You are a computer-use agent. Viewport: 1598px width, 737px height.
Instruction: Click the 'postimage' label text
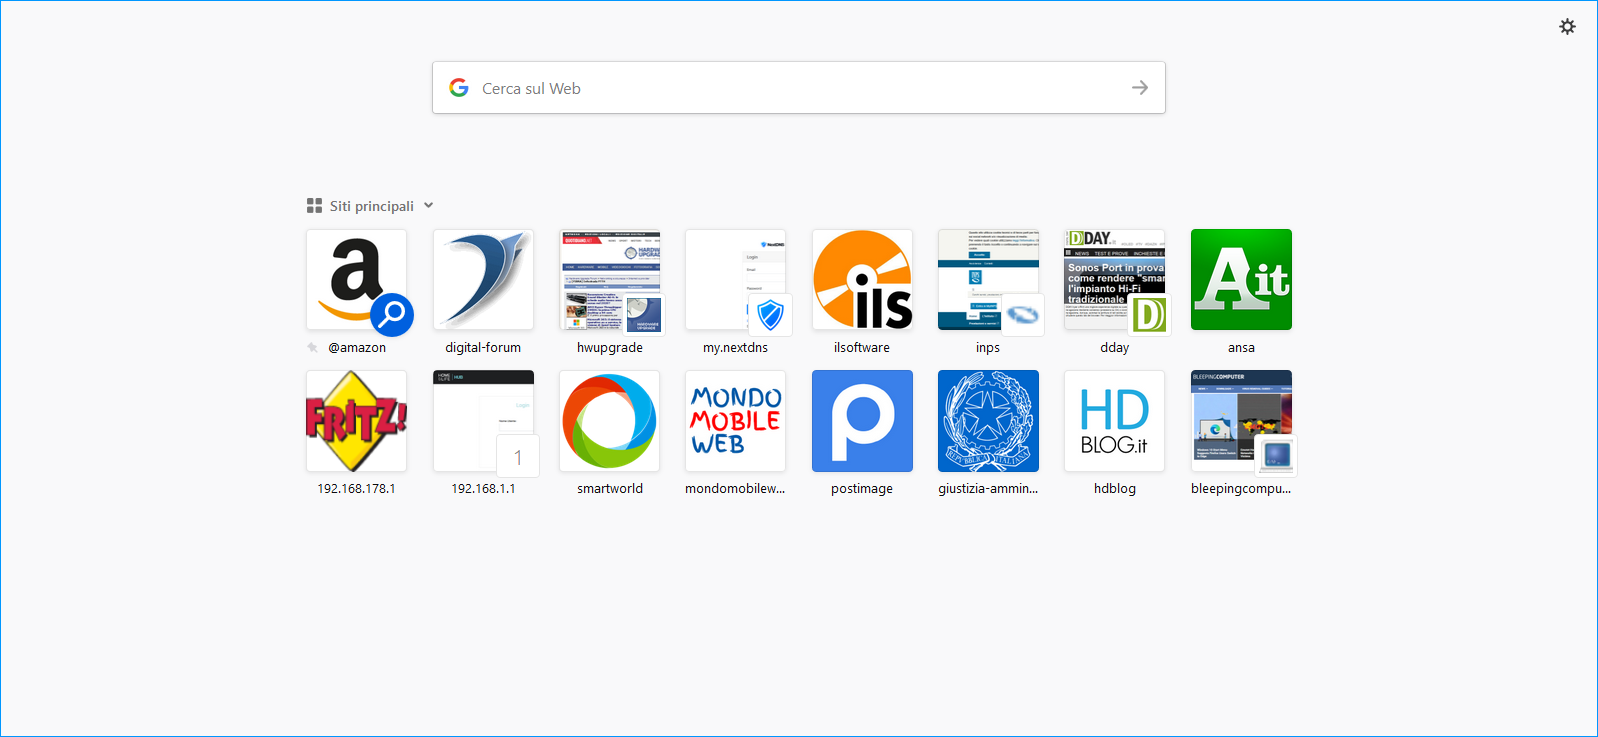862,488
